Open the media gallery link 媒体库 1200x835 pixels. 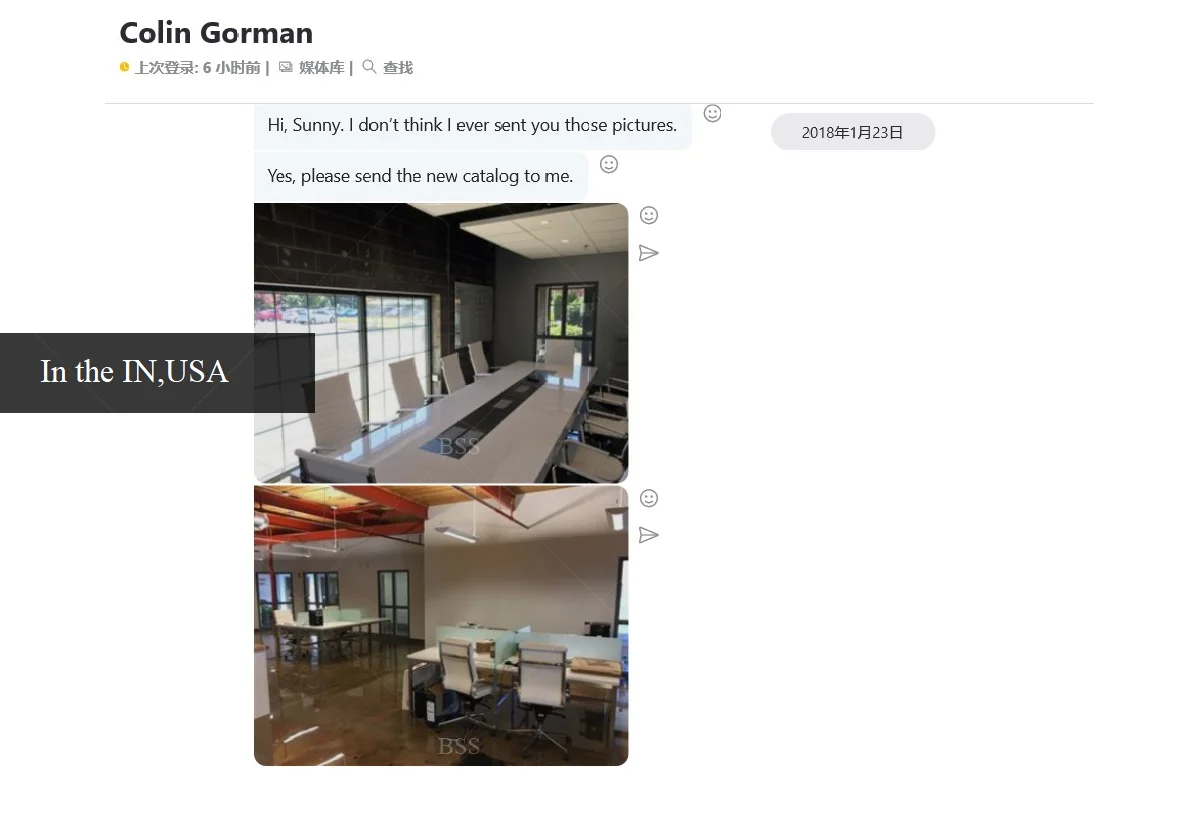(321, 67)
